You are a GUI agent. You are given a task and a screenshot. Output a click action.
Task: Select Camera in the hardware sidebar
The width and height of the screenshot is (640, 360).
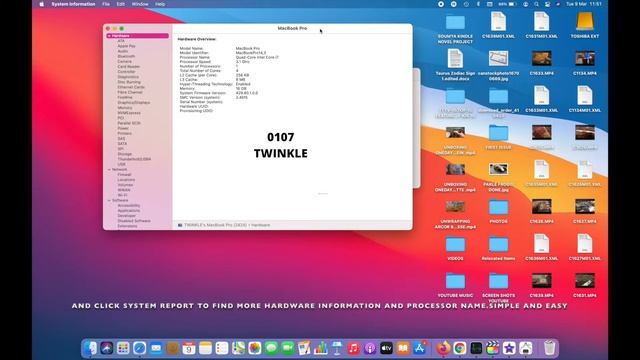click(124, 61)
